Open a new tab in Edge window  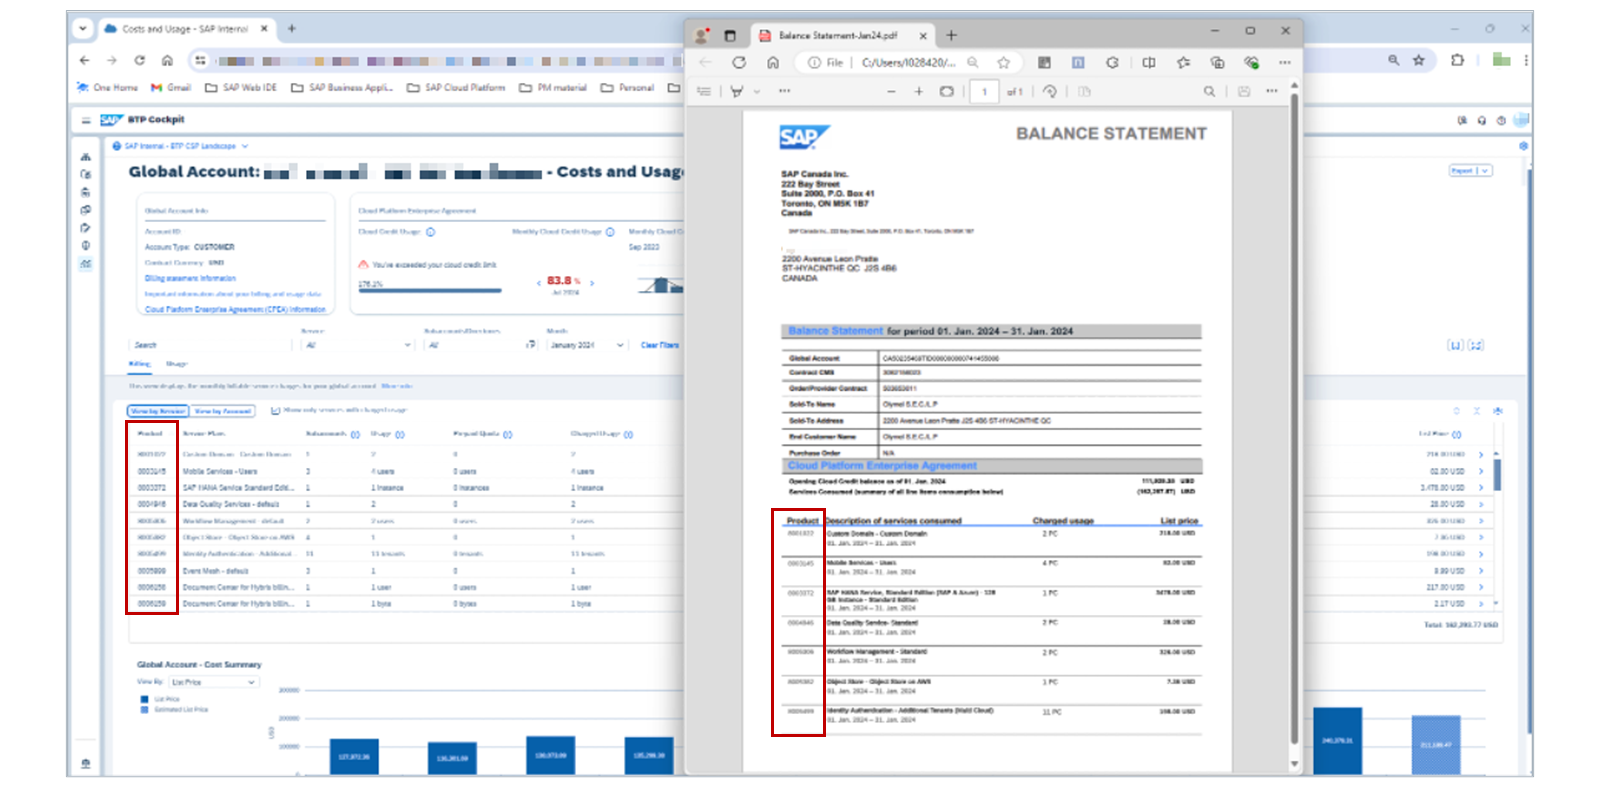[x=951, y=35]
